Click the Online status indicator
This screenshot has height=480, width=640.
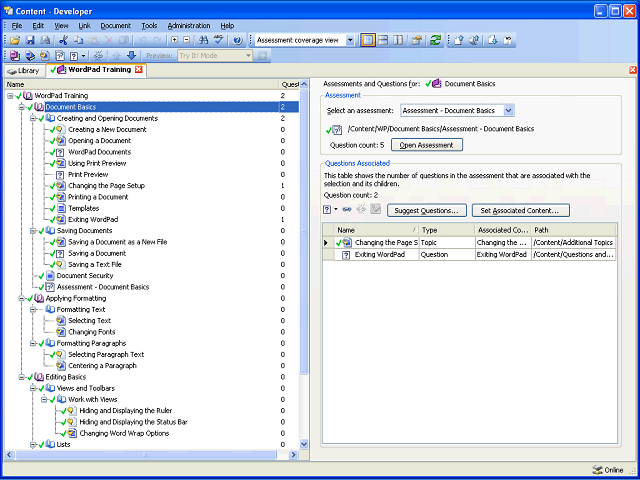(x=608, y=470)
